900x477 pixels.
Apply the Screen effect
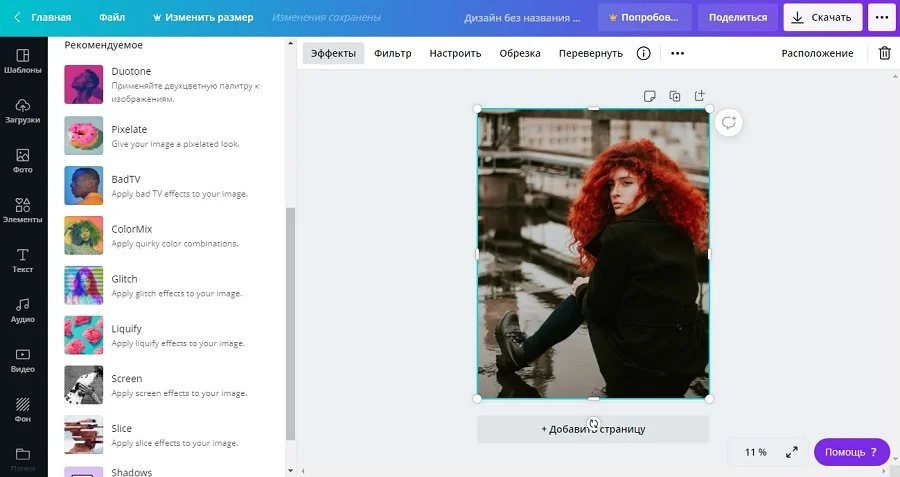(x=166, y=385)
